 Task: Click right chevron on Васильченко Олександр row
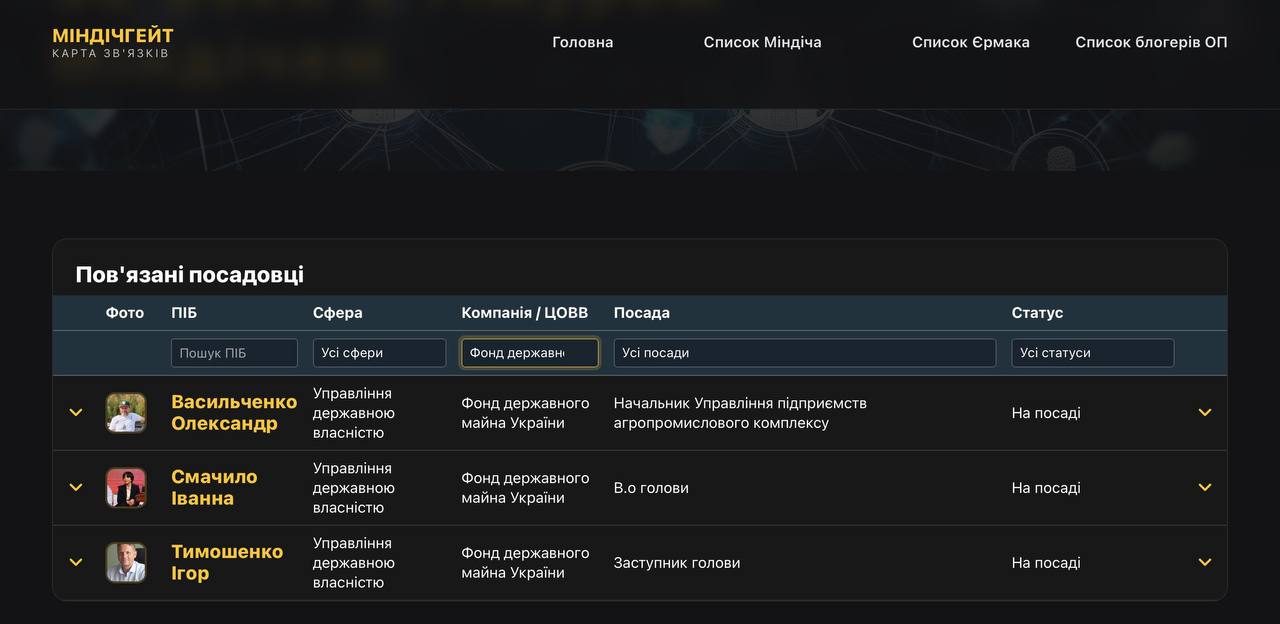click(x=1205, y=413)
